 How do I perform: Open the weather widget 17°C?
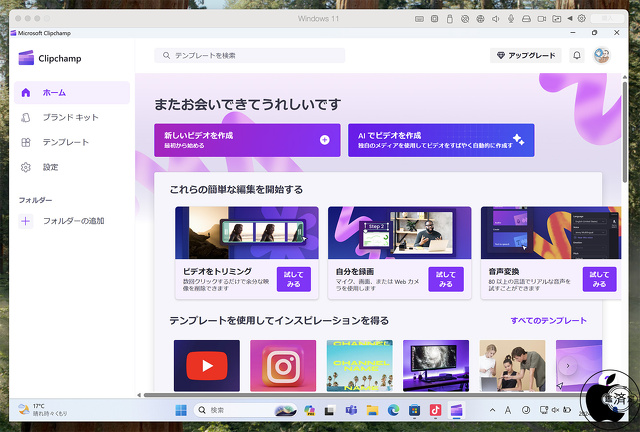pyautogui.click(x=43, y=410)
